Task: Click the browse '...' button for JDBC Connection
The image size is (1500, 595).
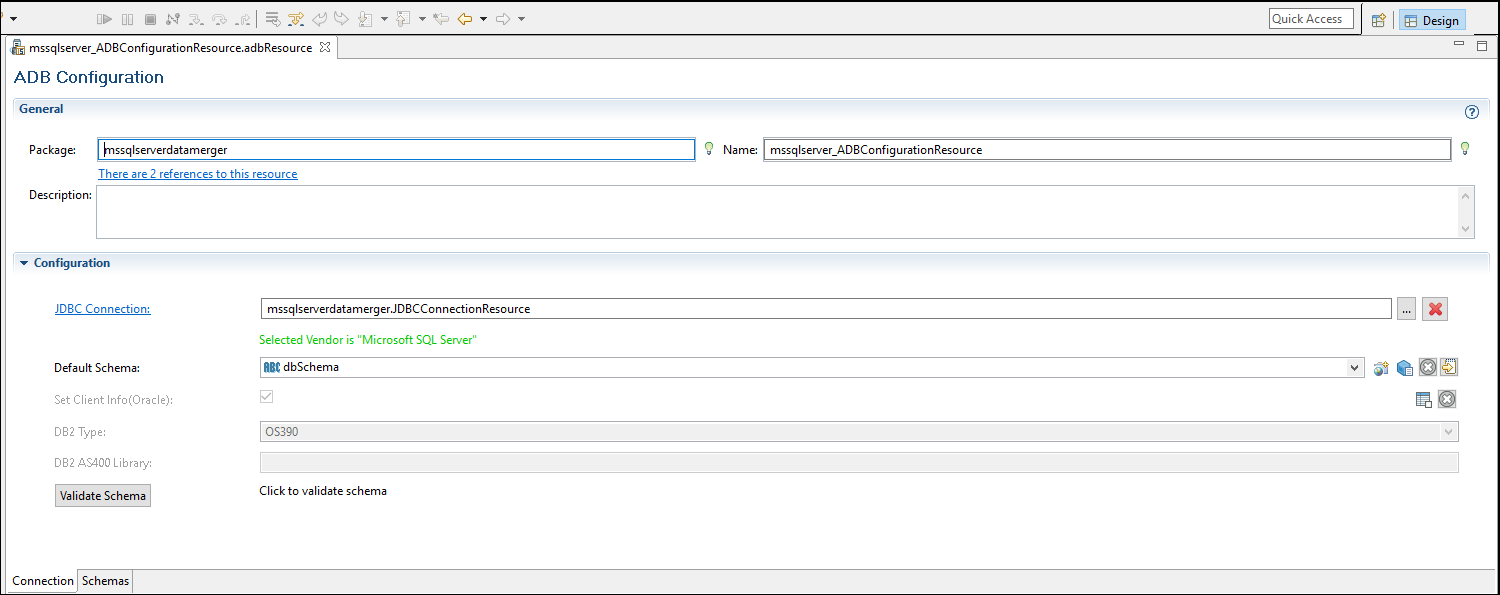Action: click(1406, 309)
